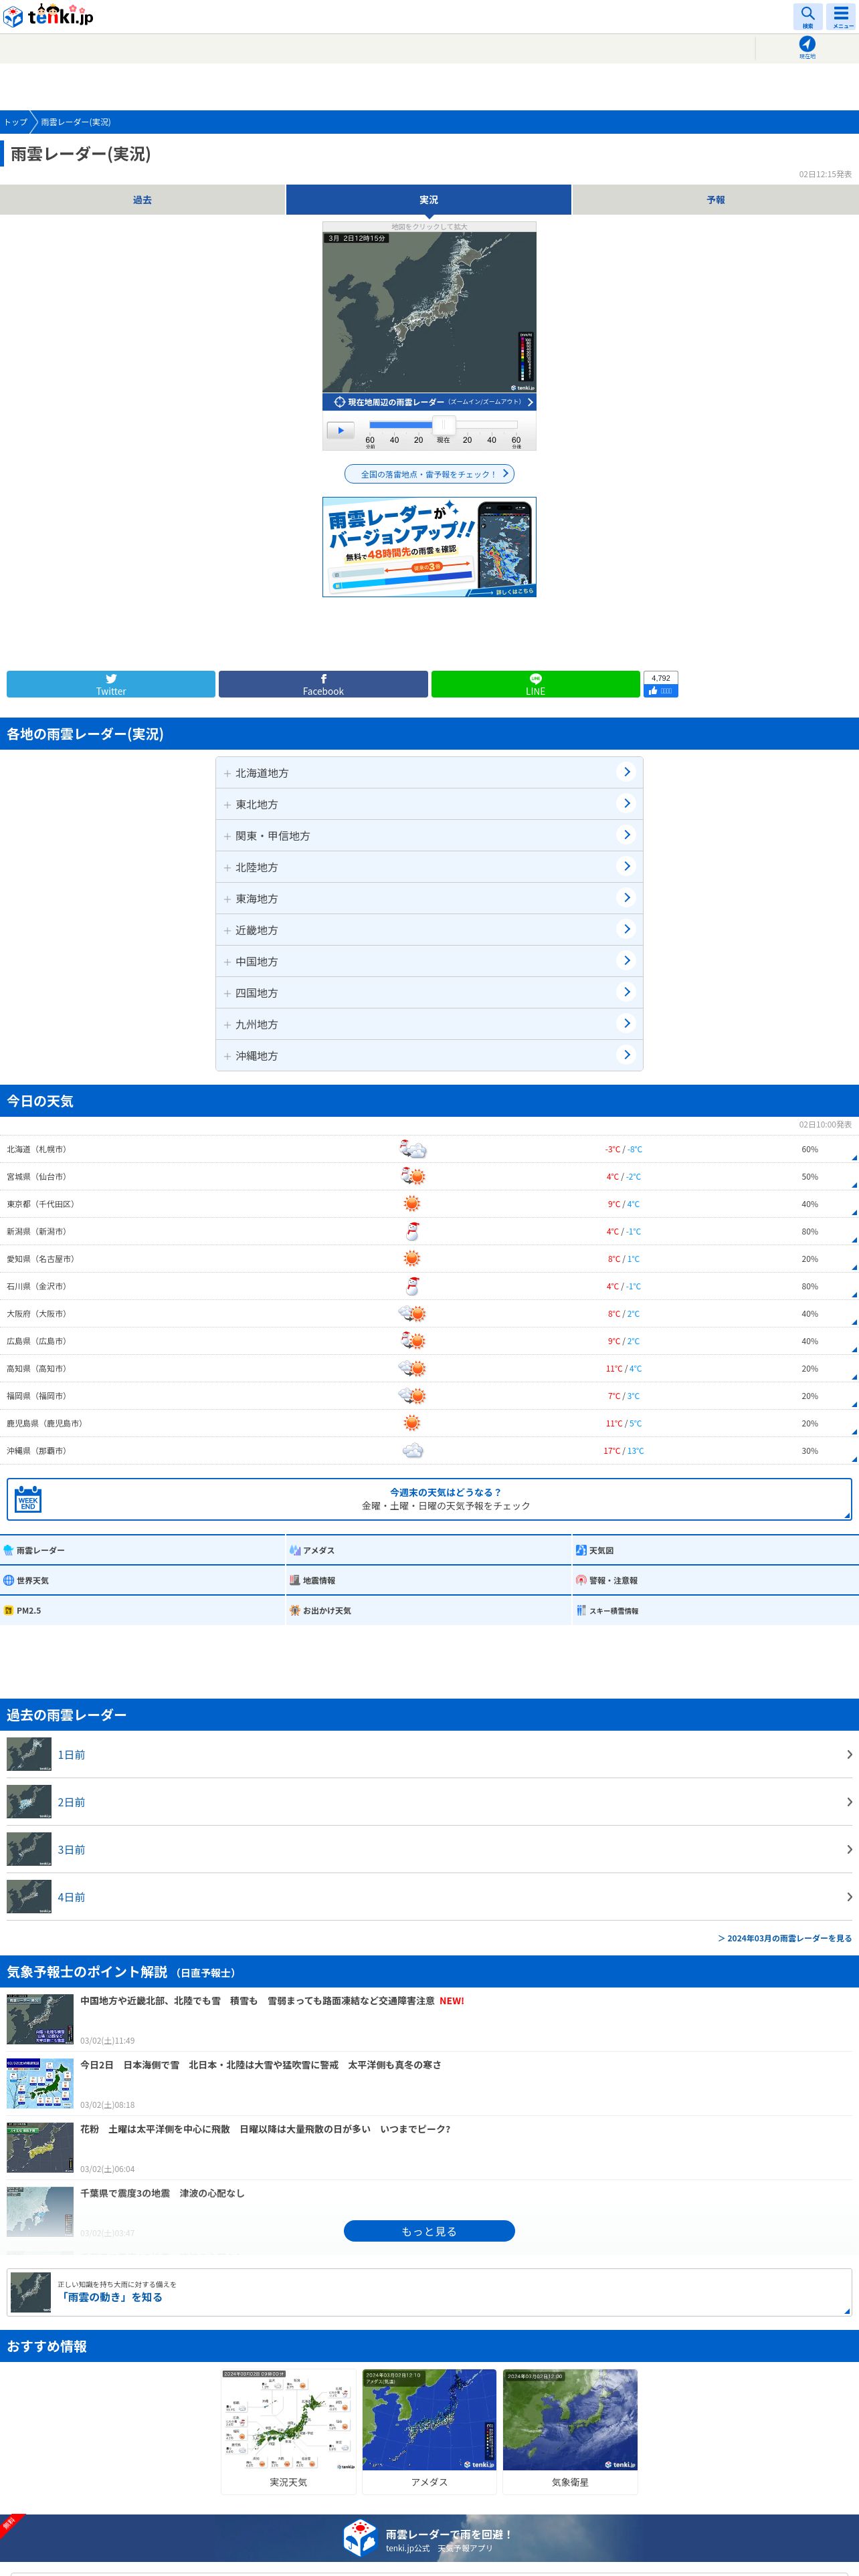The image size is (859, 2576).
Task: Open 現在地周辺の雨雲レーダー bar
Action: (429, 402)
